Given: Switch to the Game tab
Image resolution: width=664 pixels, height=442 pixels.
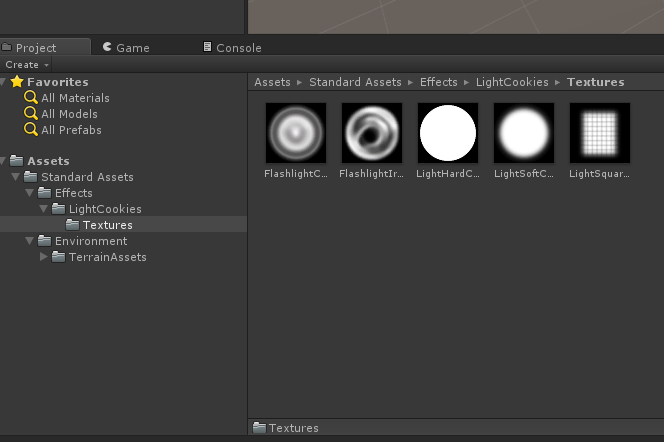Looking at the screenshot, I should (126, 47).
